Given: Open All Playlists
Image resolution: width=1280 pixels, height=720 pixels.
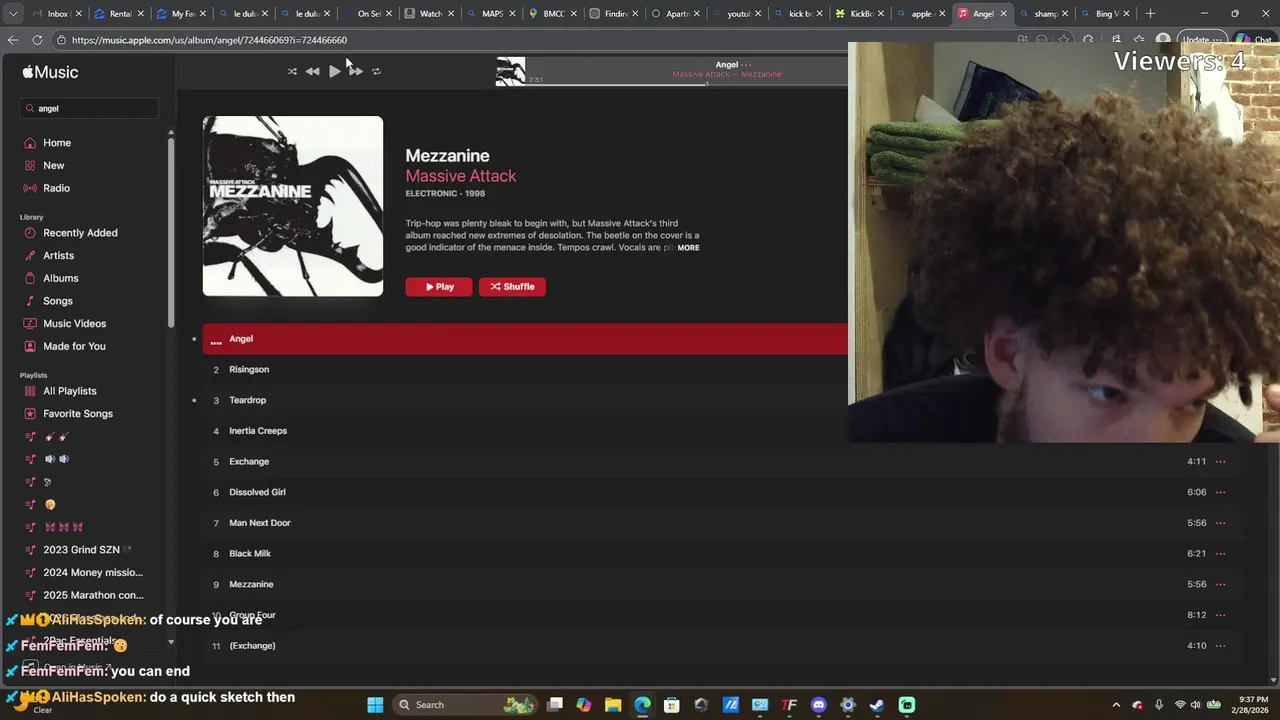Looking at the screenshot, I should [69, 391].
